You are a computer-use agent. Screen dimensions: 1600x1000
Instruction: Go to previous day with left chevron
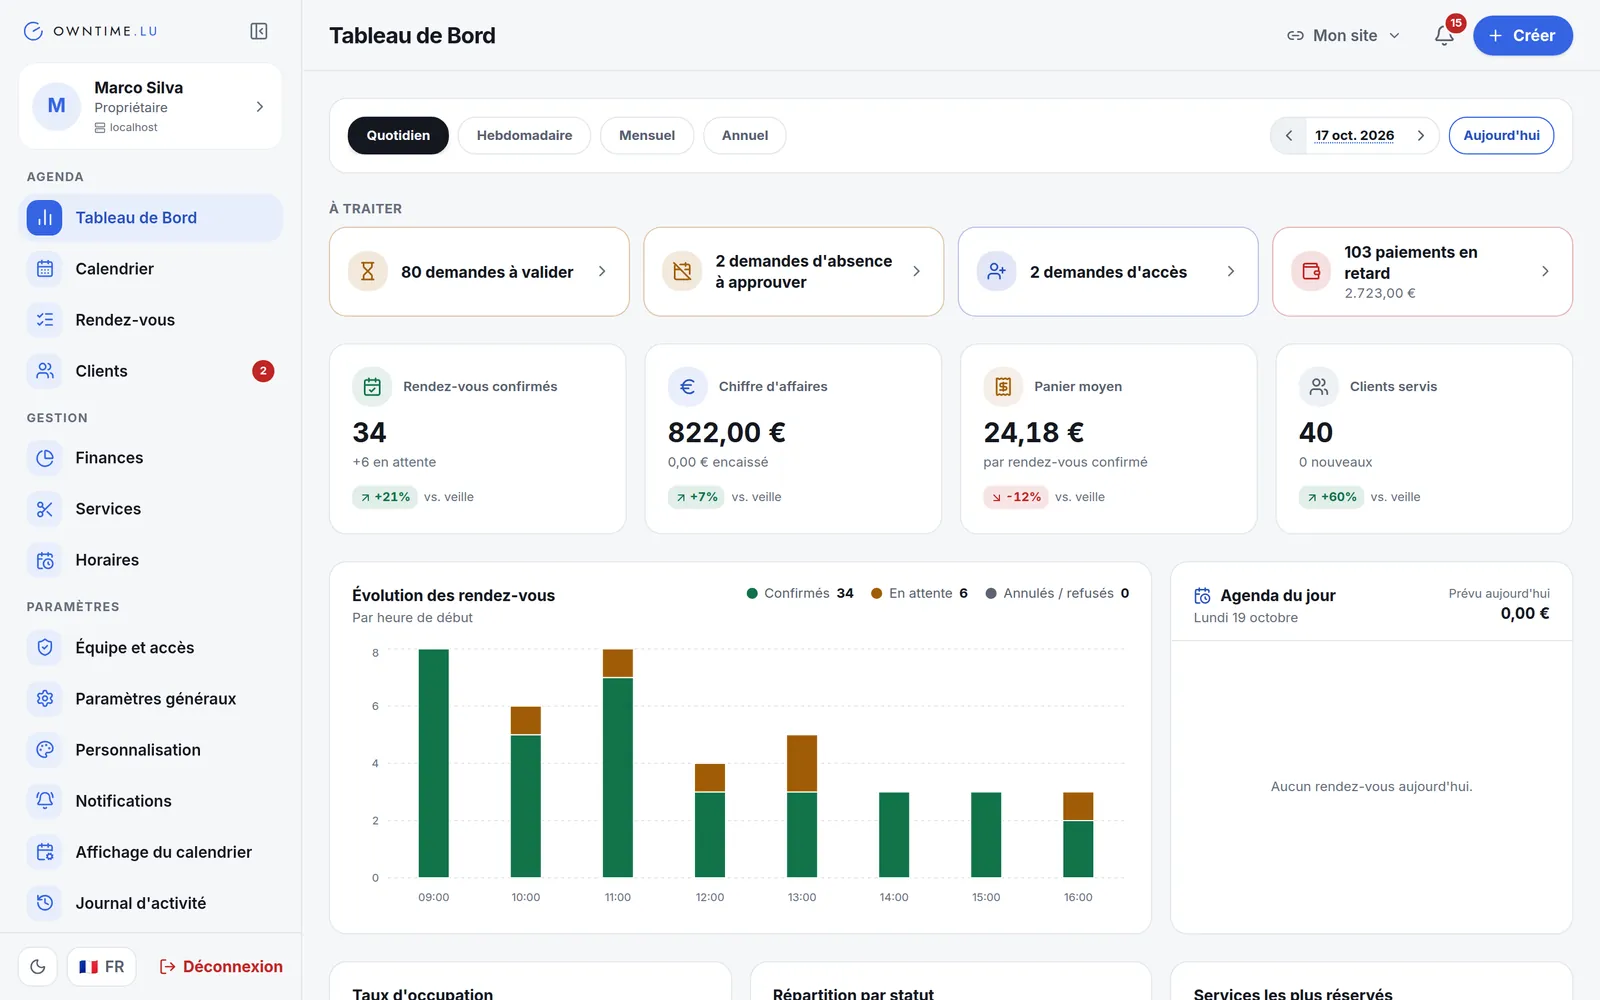1289,136
